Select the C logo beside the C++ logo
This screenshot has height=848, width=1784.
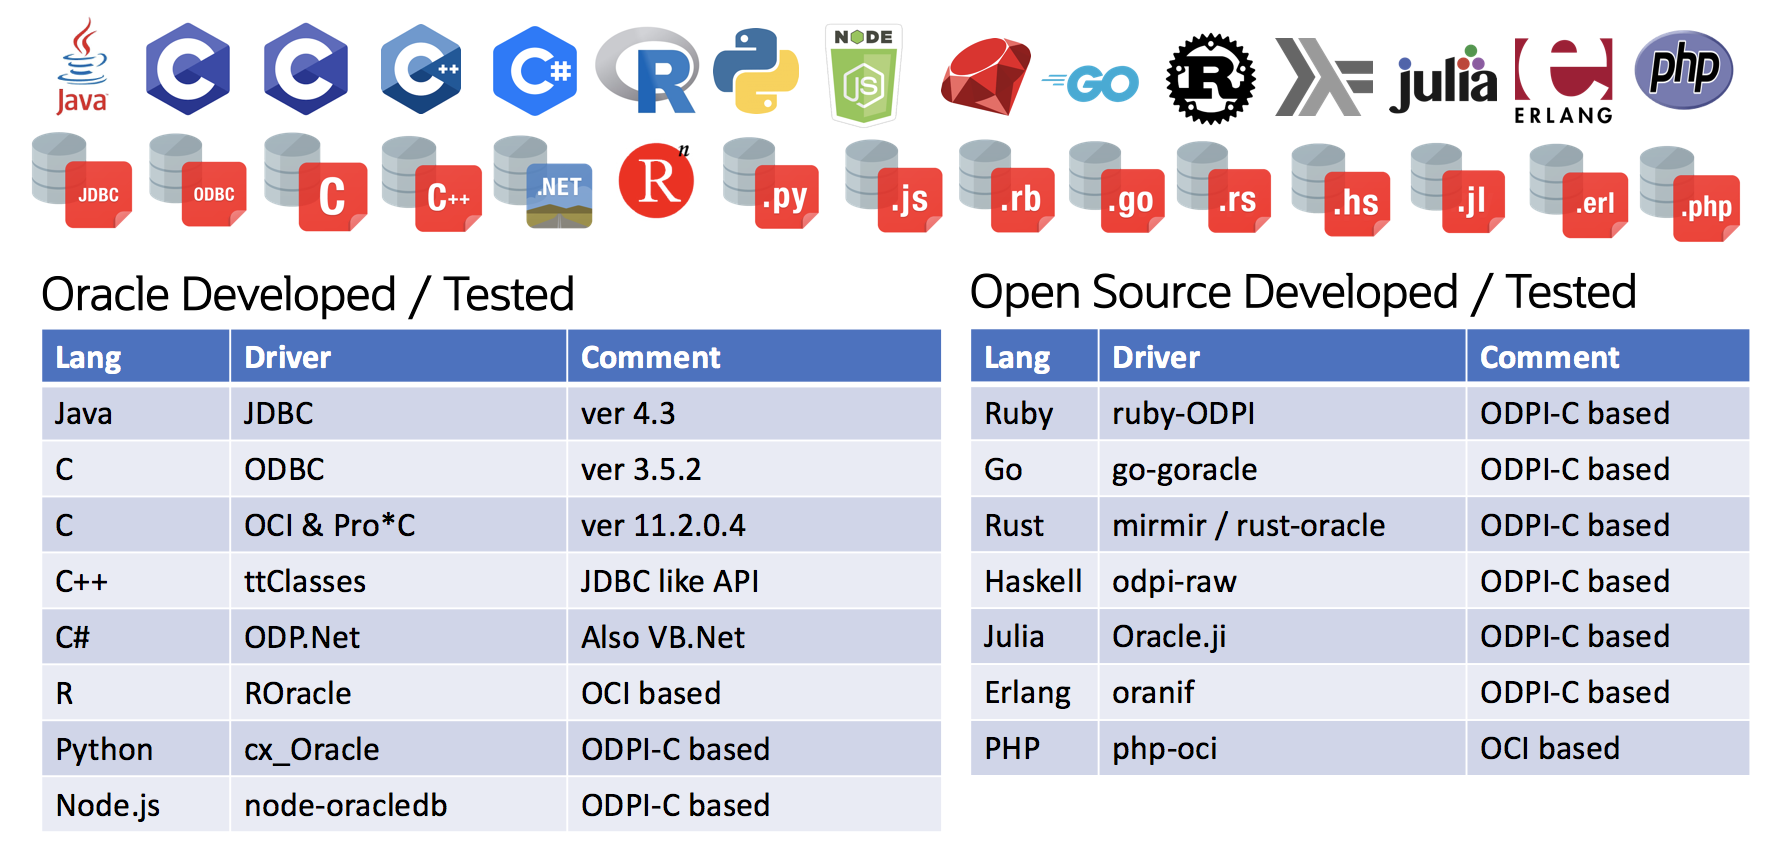coord(306,70)
